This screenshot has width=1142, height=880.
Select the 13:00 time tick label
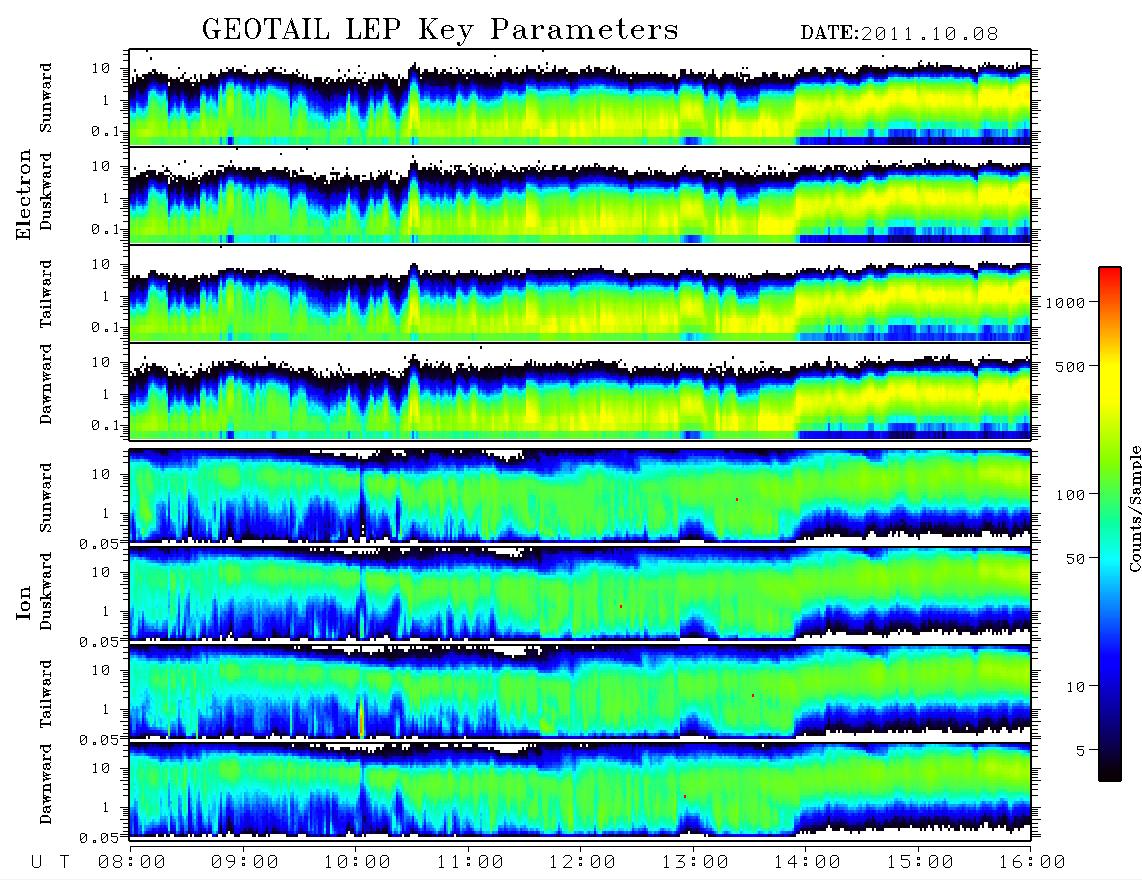(x=695, y=863)
